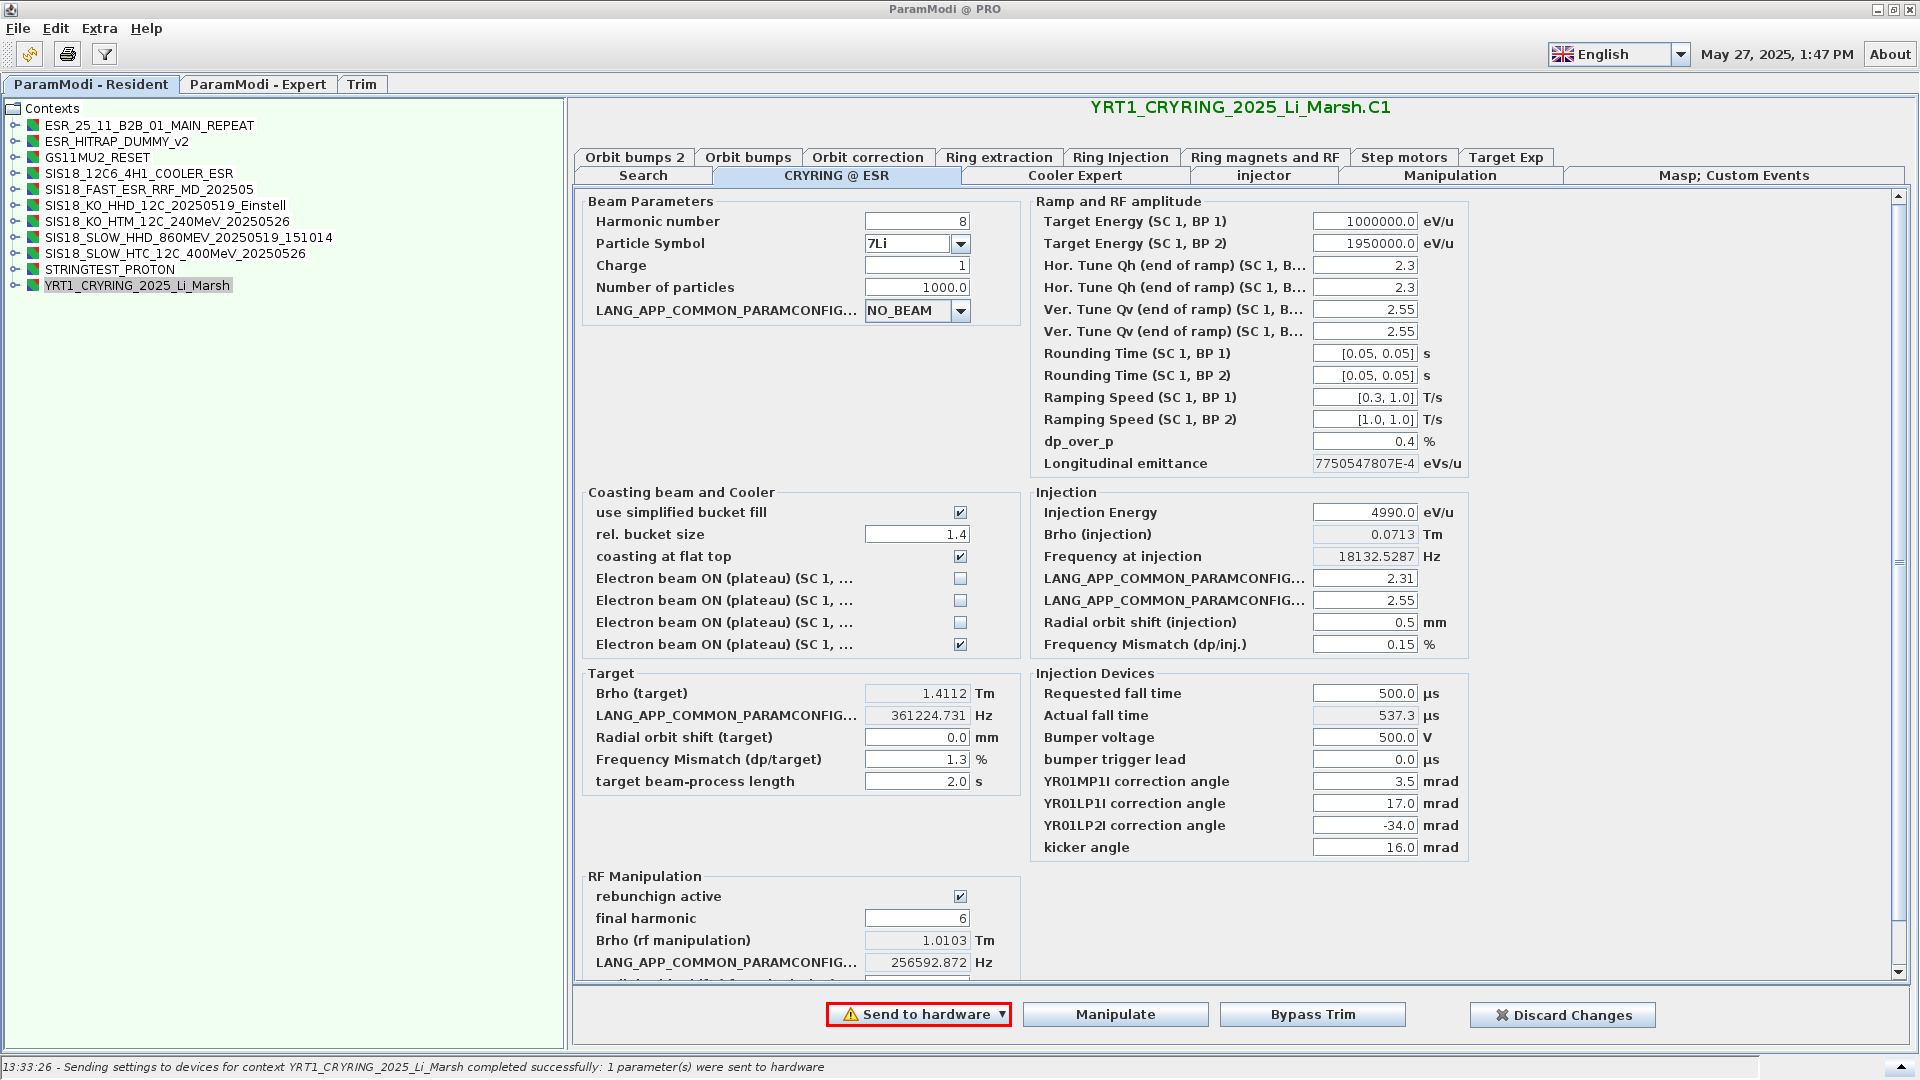Uncheck 'rebunchign active' checkbox
This screenshot has height=1080, width=1920.
coord(960,897)
